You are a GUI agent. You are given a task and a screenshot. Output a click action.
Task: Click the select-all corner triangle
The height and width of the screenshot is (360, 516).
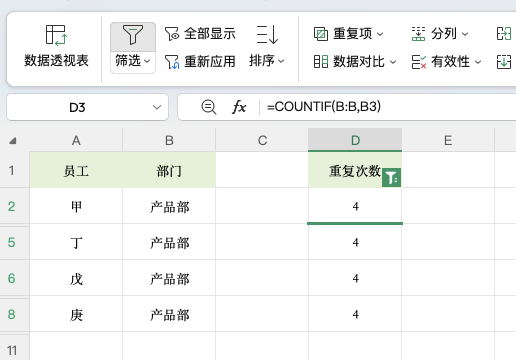[13, 141]
